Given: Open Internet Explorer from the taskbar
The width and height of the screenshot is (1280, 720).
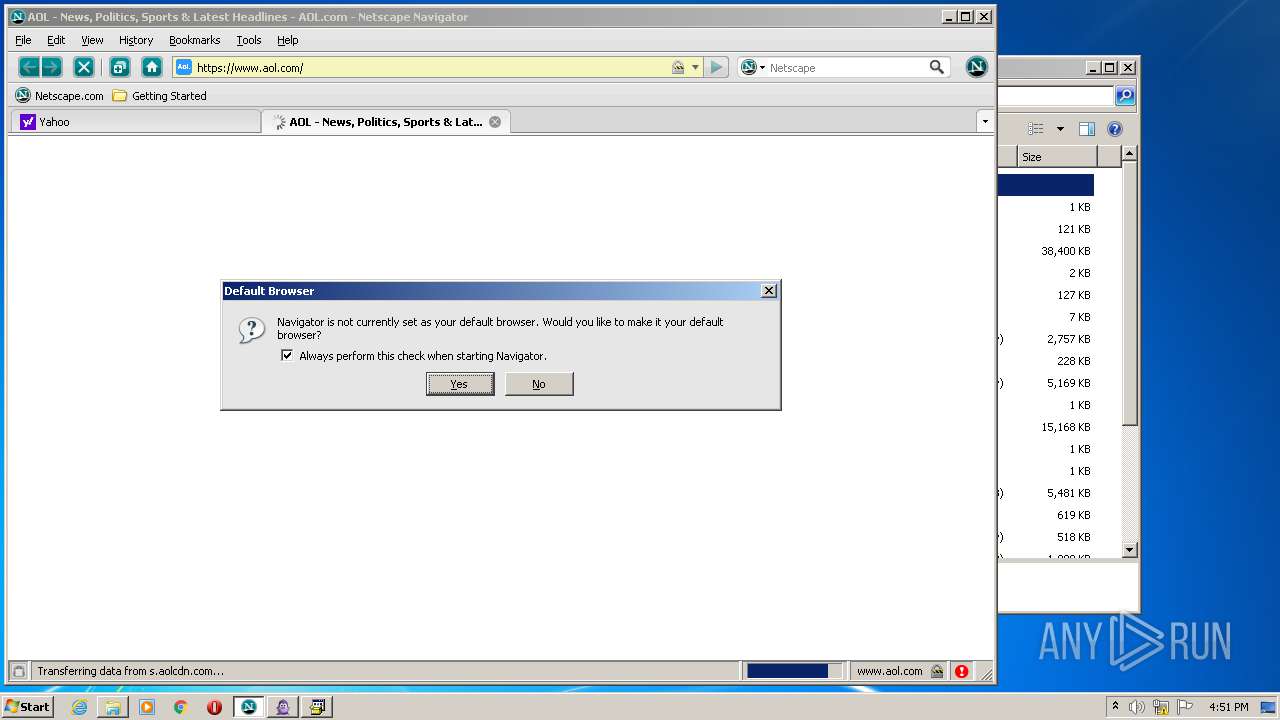Looking at the screenshot, I should click(x=79, y=707).
